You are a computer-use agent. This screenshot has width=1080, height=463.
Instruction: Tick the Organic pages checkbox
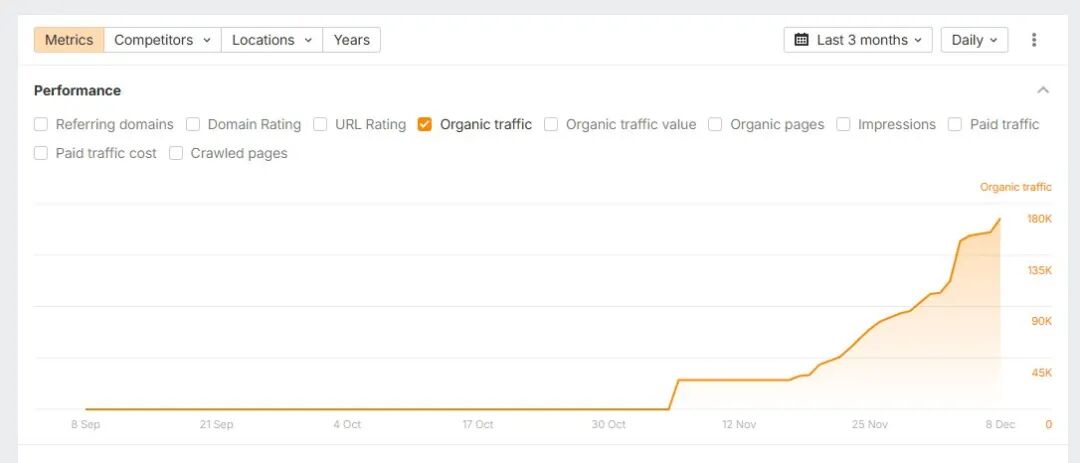point(715,125)
